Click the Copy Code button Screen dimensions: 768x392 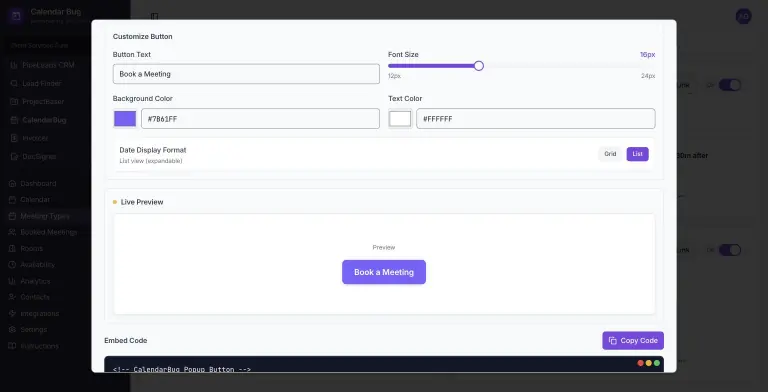point(633,341)
